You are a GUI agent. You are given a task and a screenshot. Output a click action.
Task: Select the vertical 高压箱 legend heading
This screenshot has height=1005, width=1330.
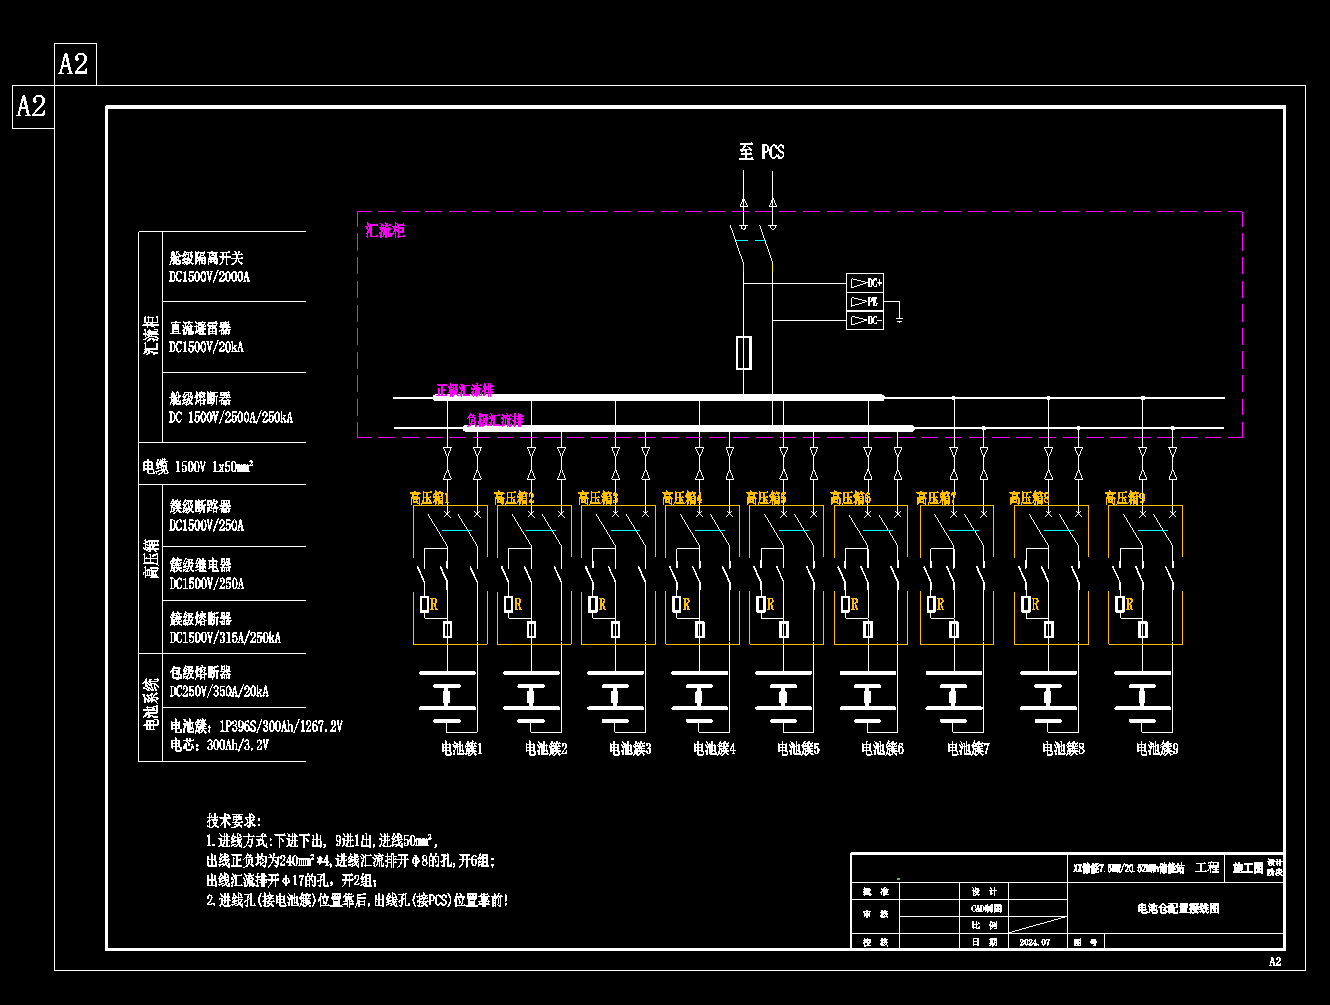tap(151, 558)
